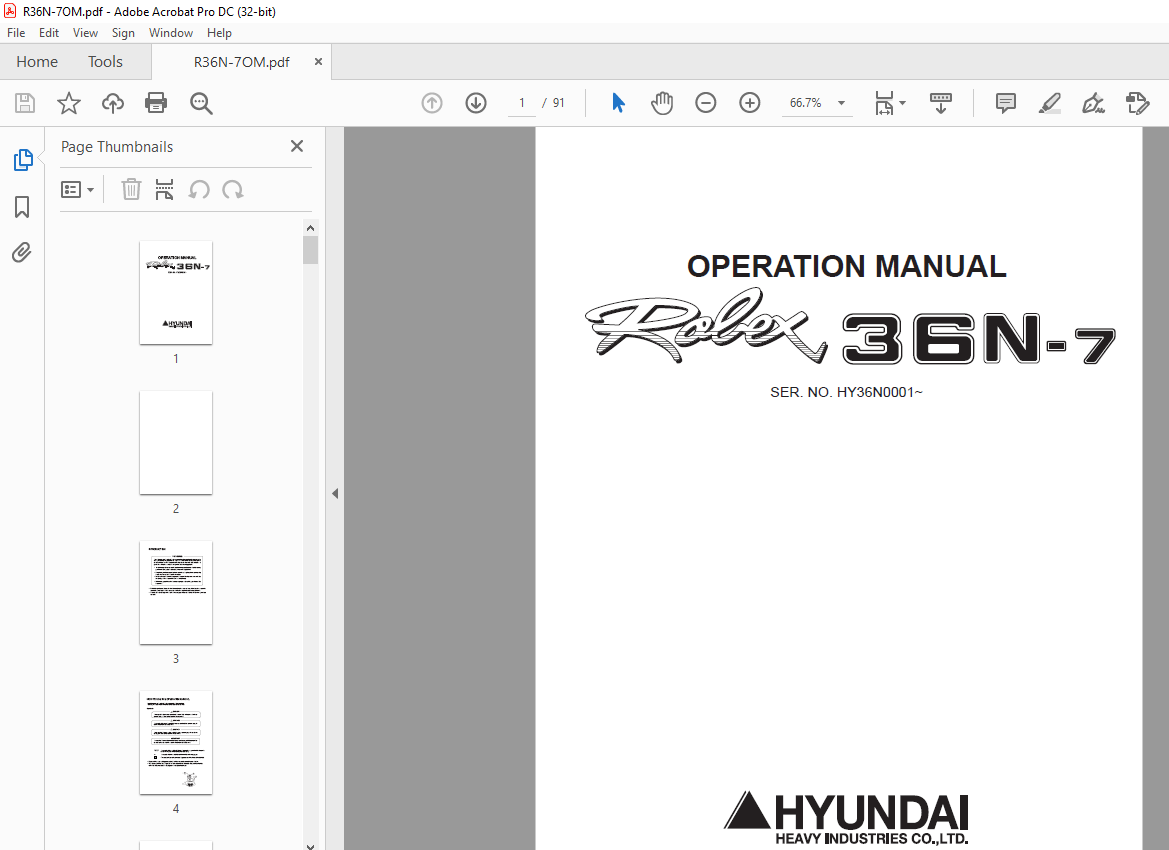
Task: Click the Fit width page icon
Action: pyautogui.click(x=884, y=103)
